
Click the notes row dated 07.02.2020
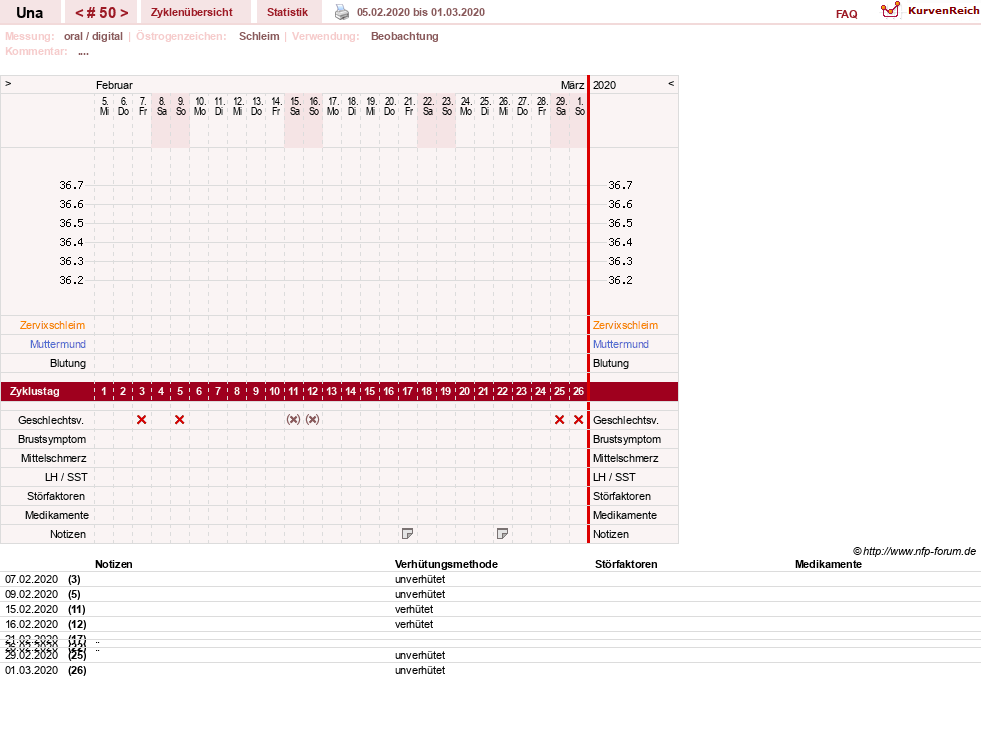[x=490, y=579]
